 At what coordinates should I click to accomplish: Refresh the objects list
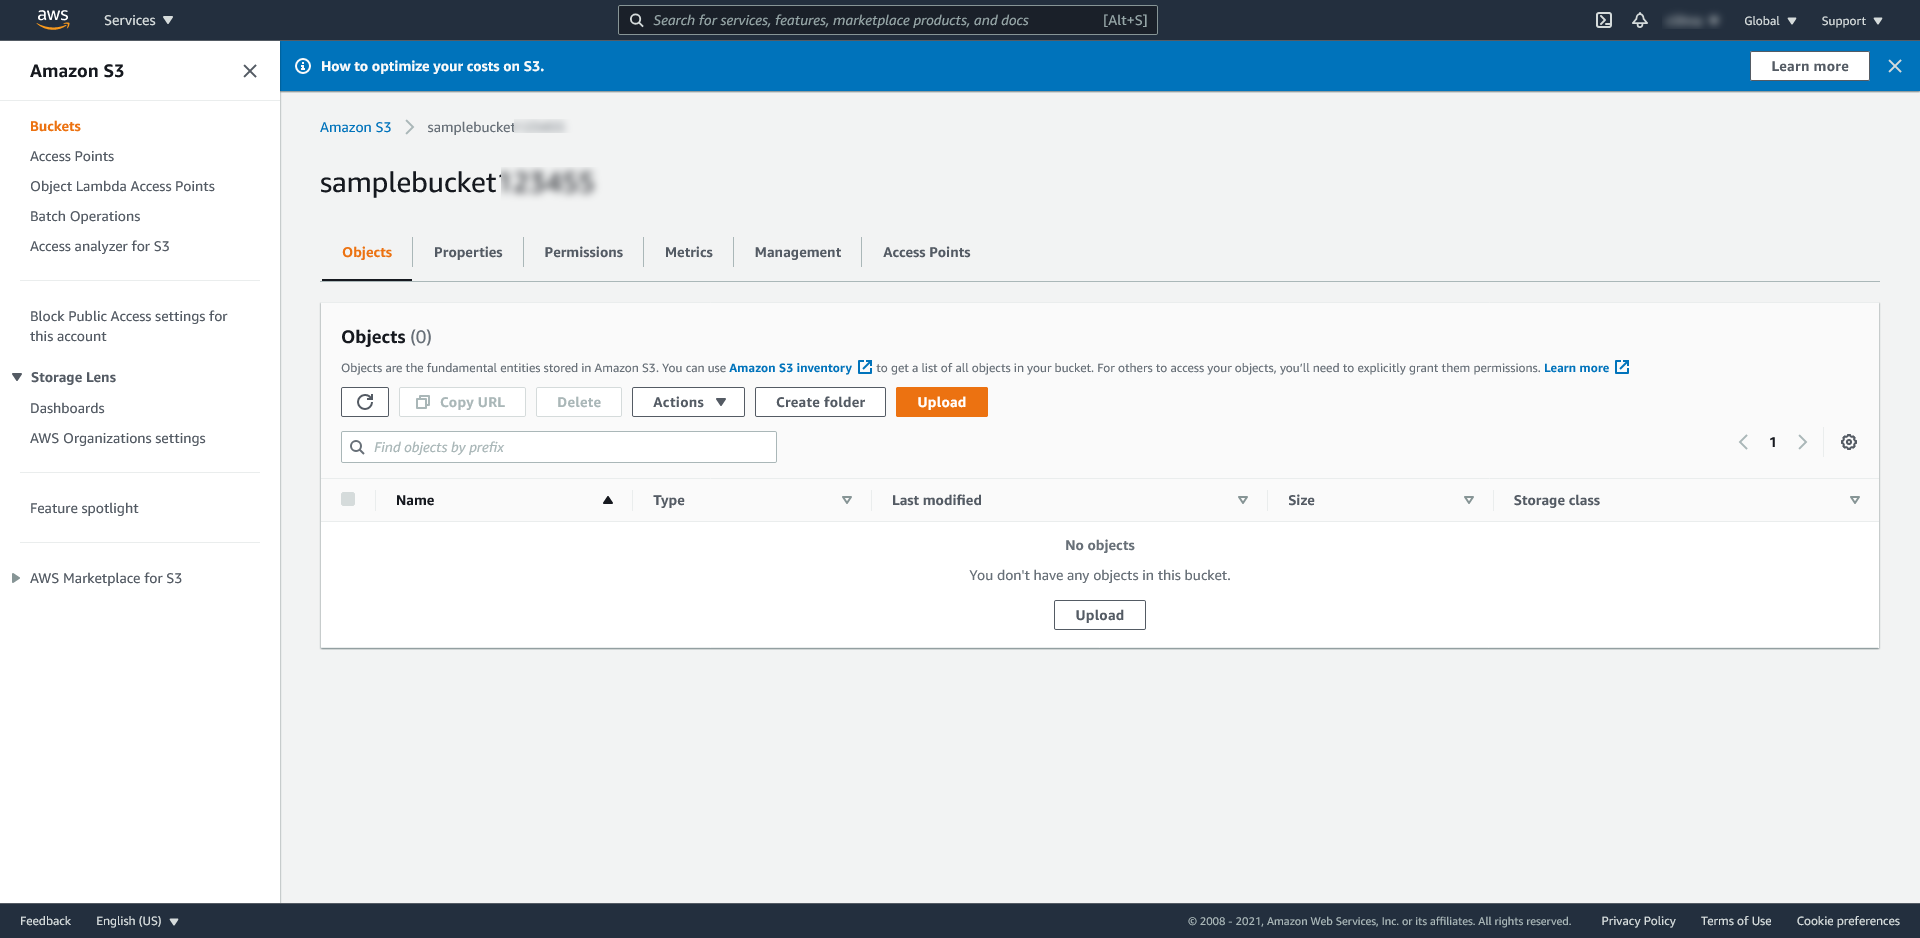(x=365, y=402)
